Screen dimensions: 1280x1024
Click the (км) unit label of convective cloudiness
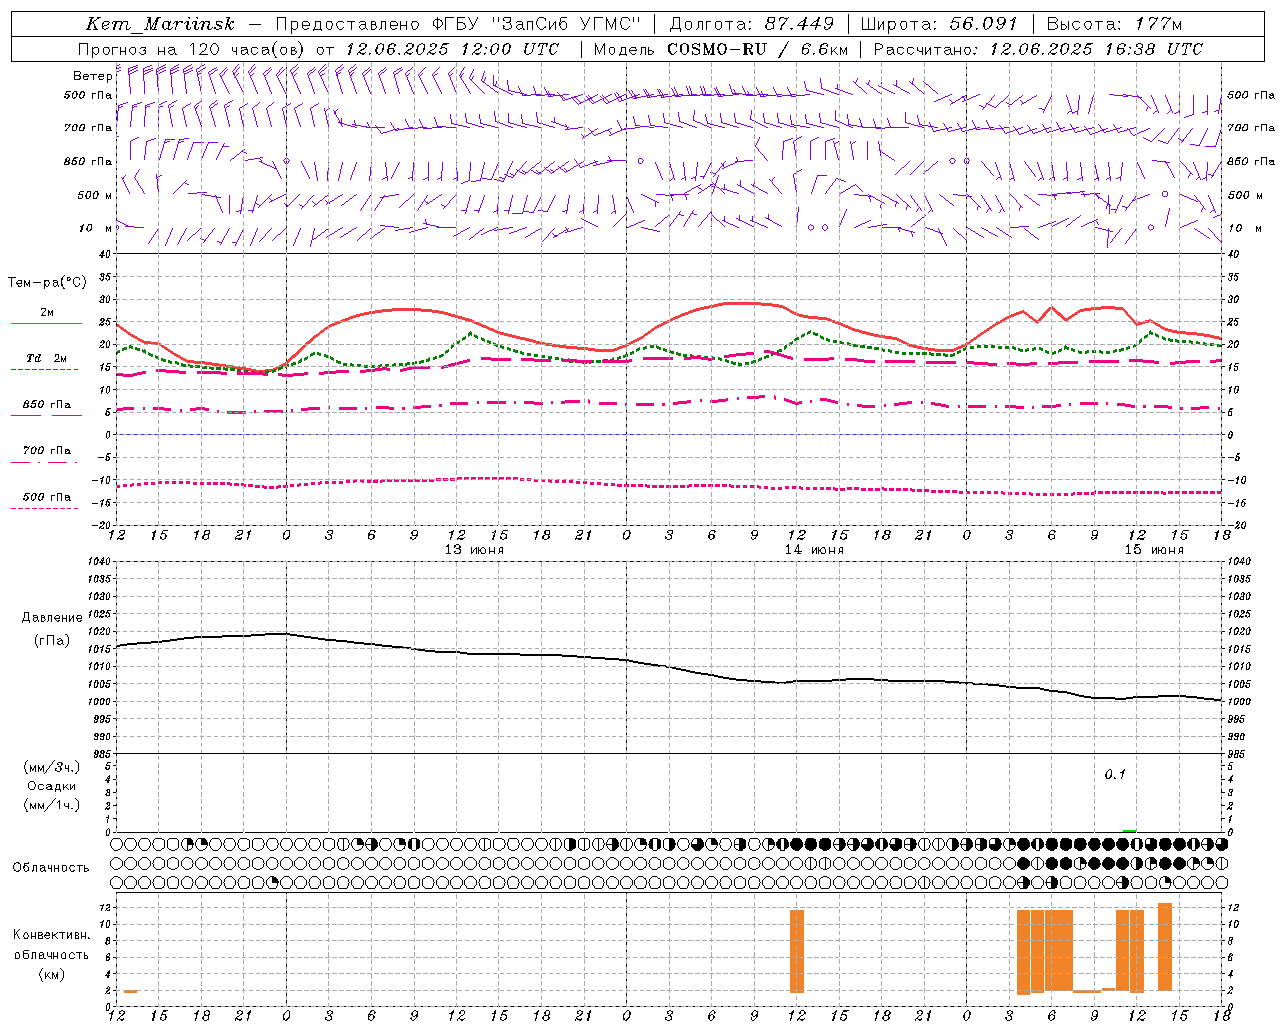coord(52,974)
